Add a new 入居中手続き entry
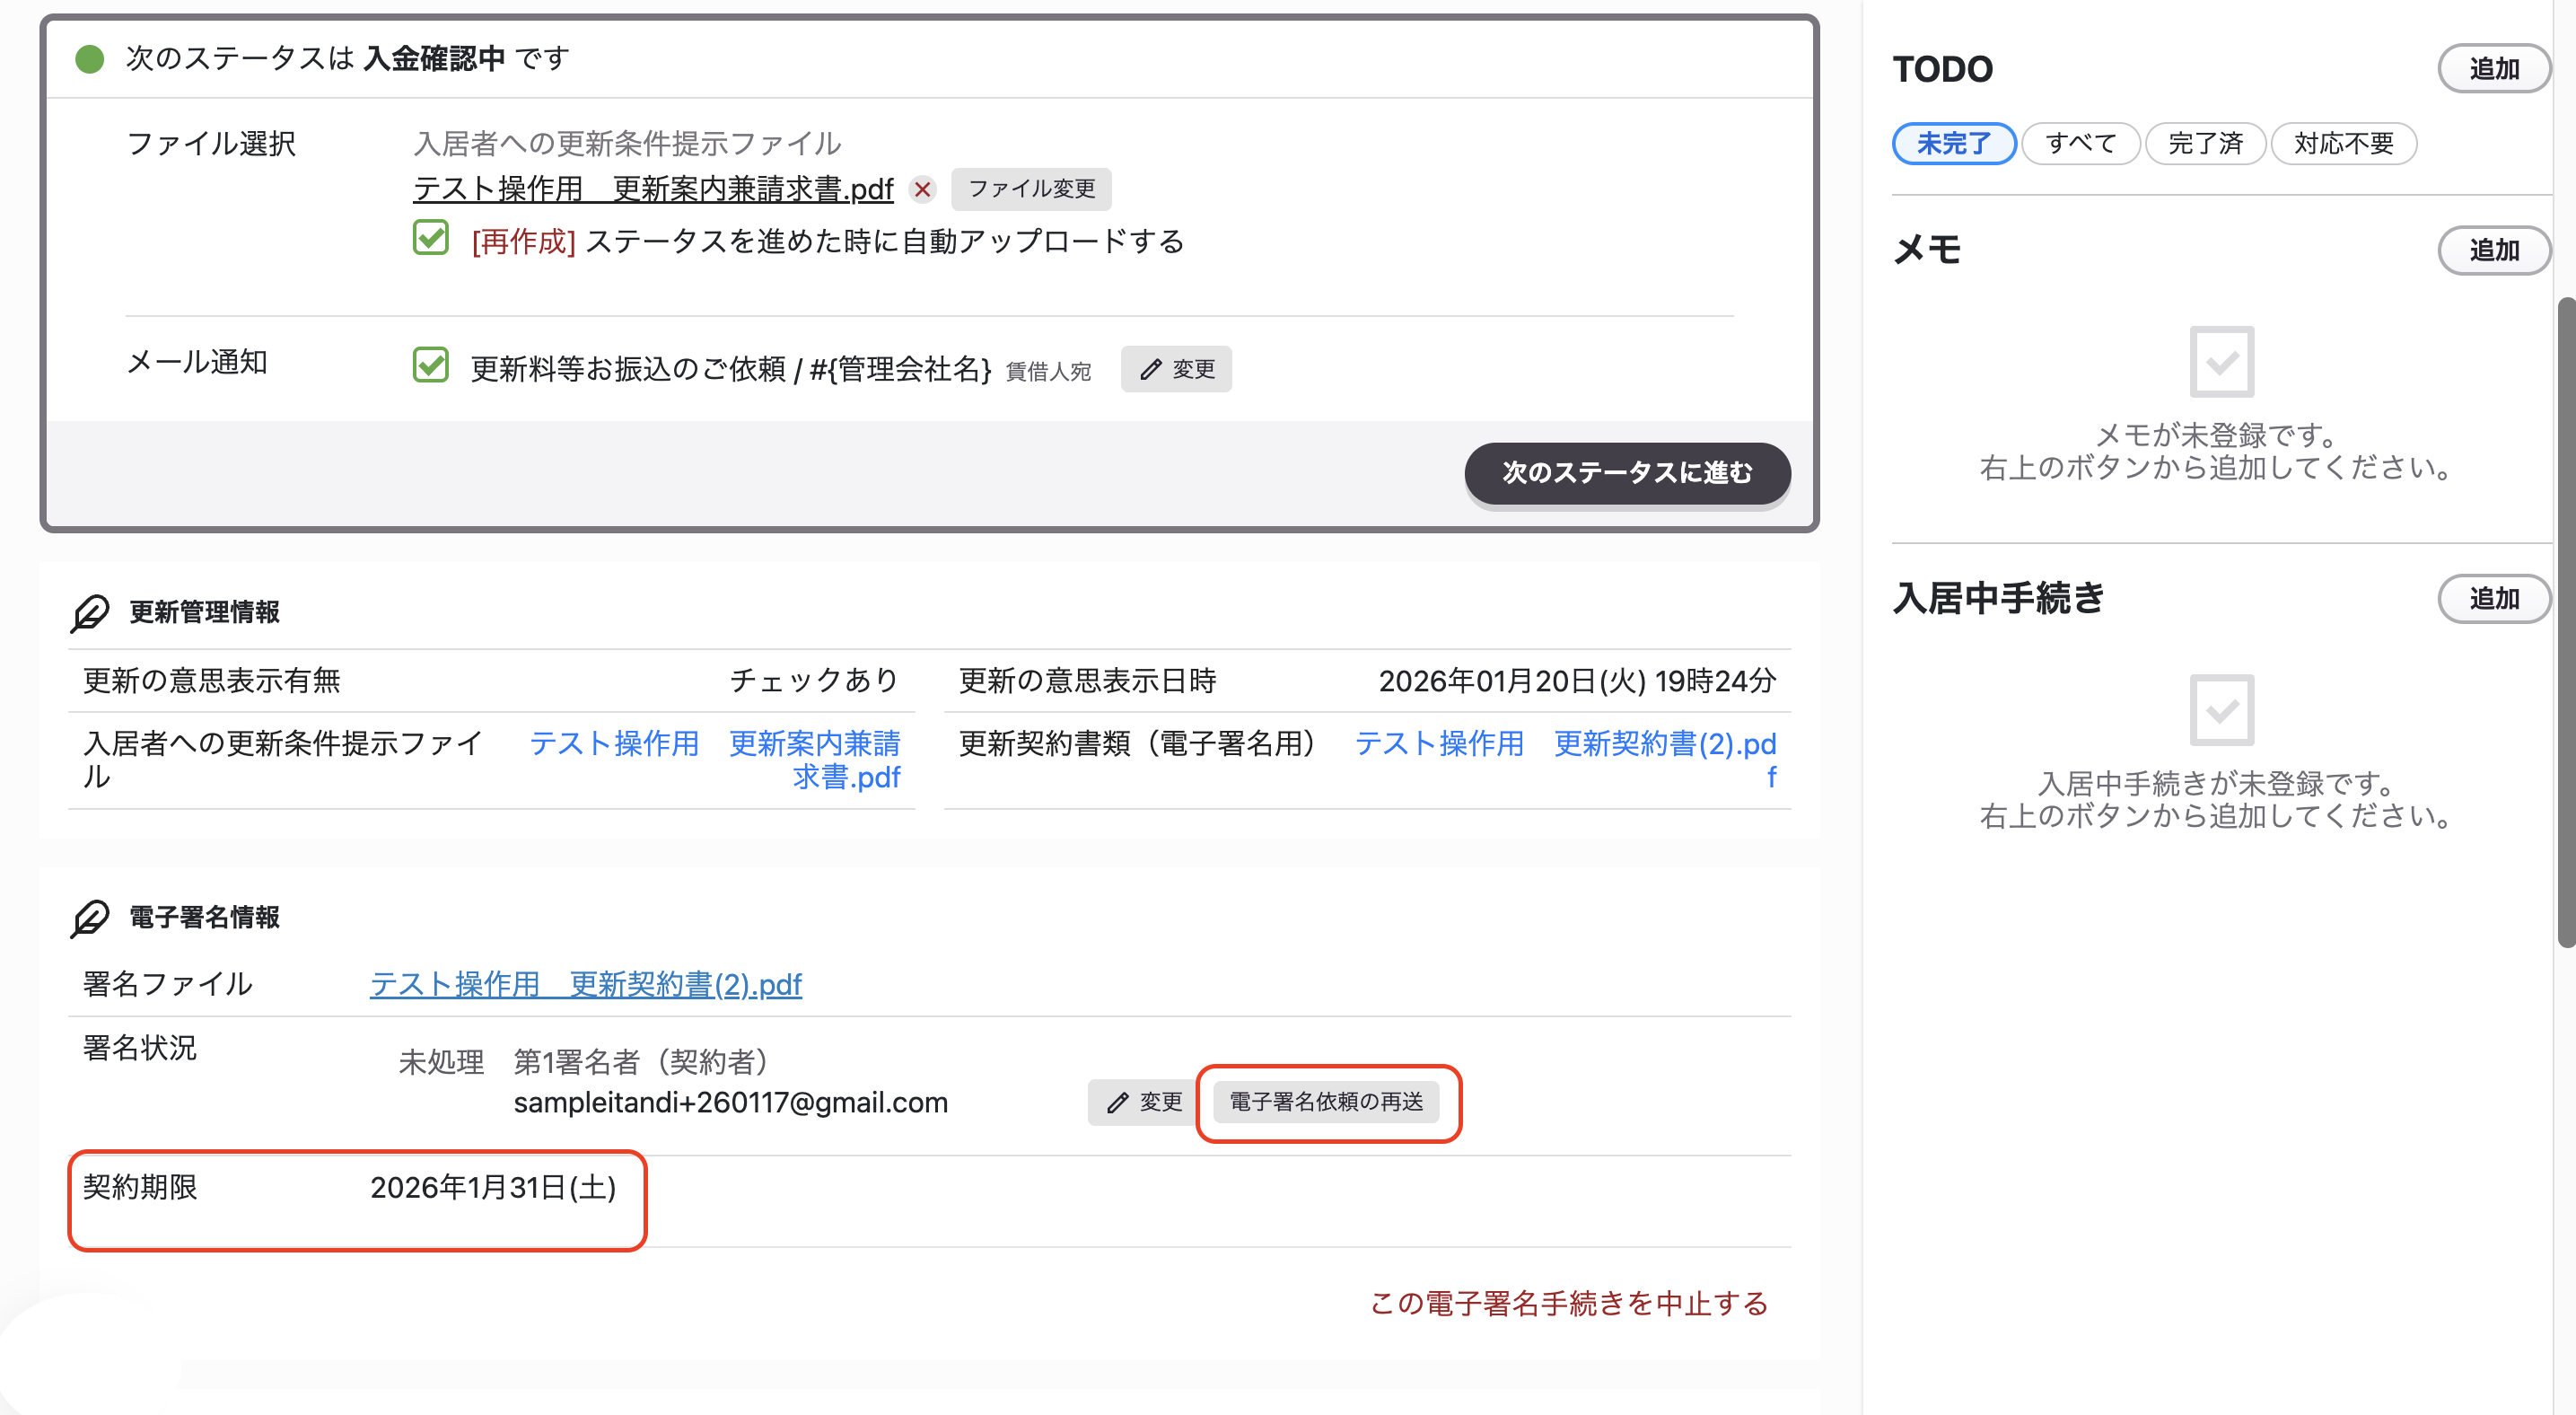The width and height of the screenshot is (2576, 1415). (2493, 599)
